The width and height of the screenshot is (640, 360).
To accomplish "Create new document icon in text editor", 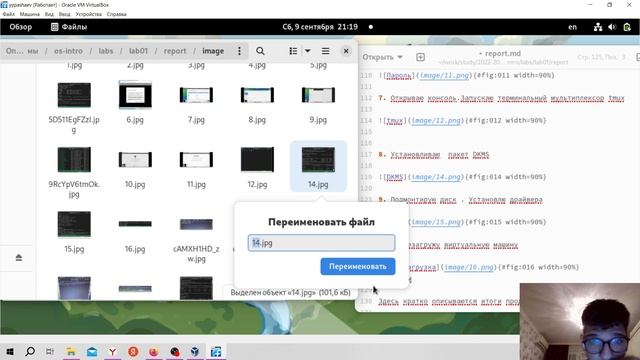I will (420, 57).
